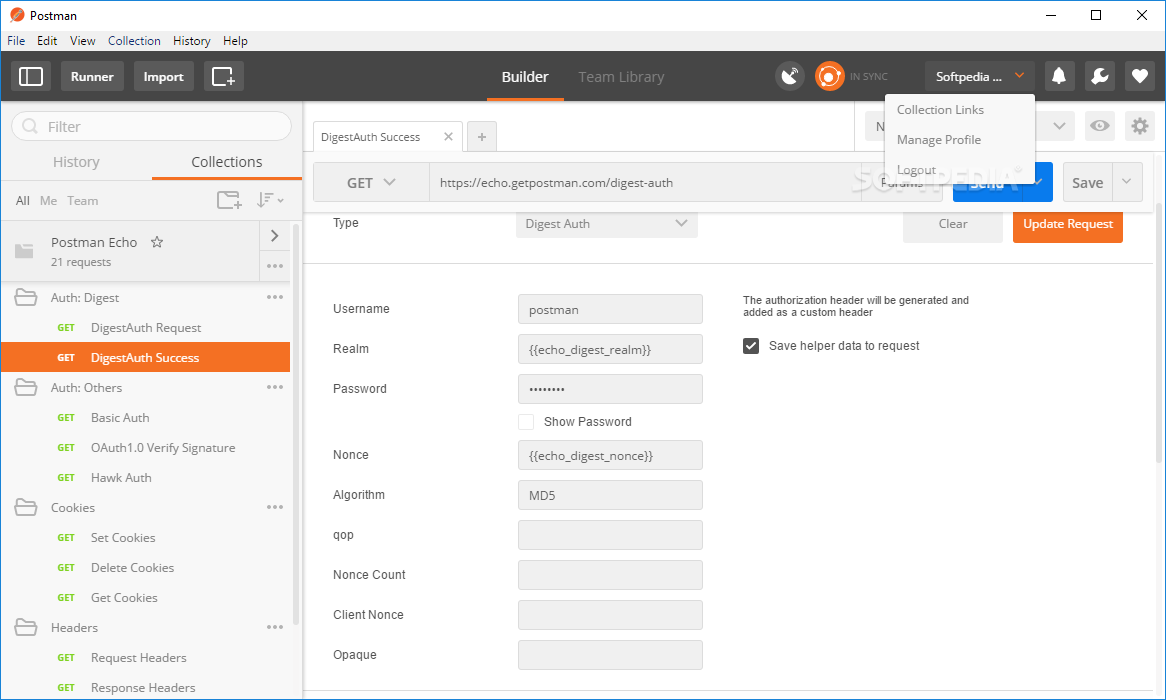The width and height of the screenshot is (1166, 700).
Task: Click the Update Request button
Action: tap(1068, 223)
